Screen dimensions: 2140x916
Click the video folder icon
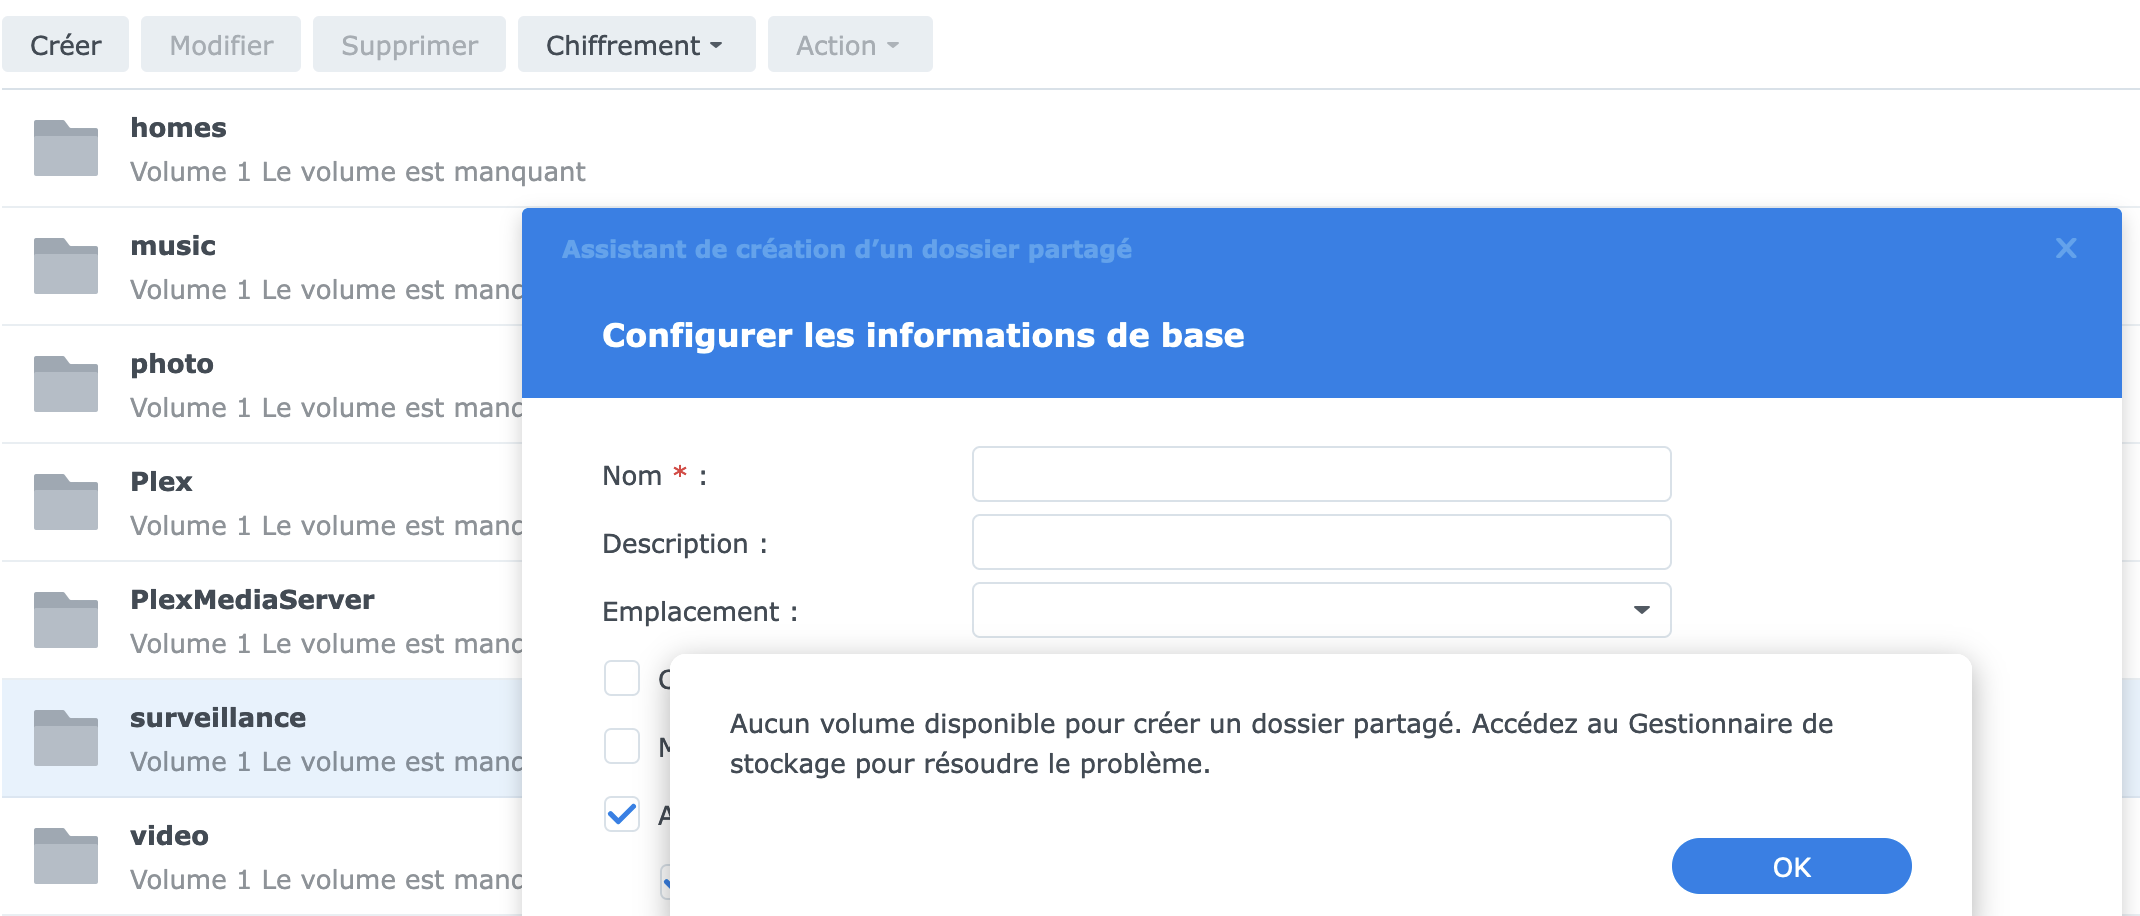point(66,856)
